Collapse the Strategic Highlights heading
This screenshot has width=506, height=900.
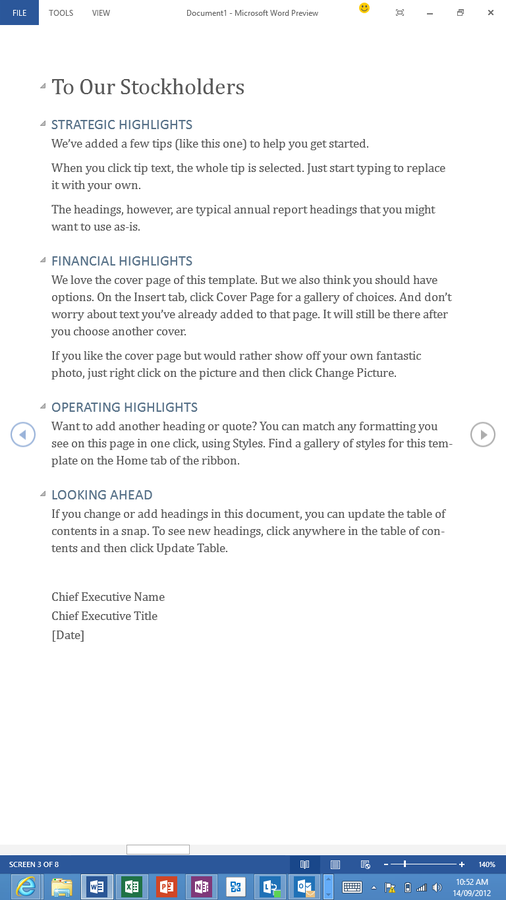[x=43, y=123]
